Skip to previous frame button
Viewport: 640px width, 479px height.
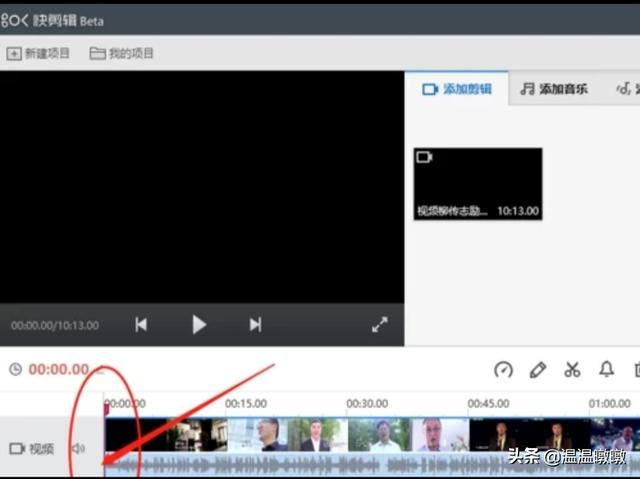click(x=141, y=324)
